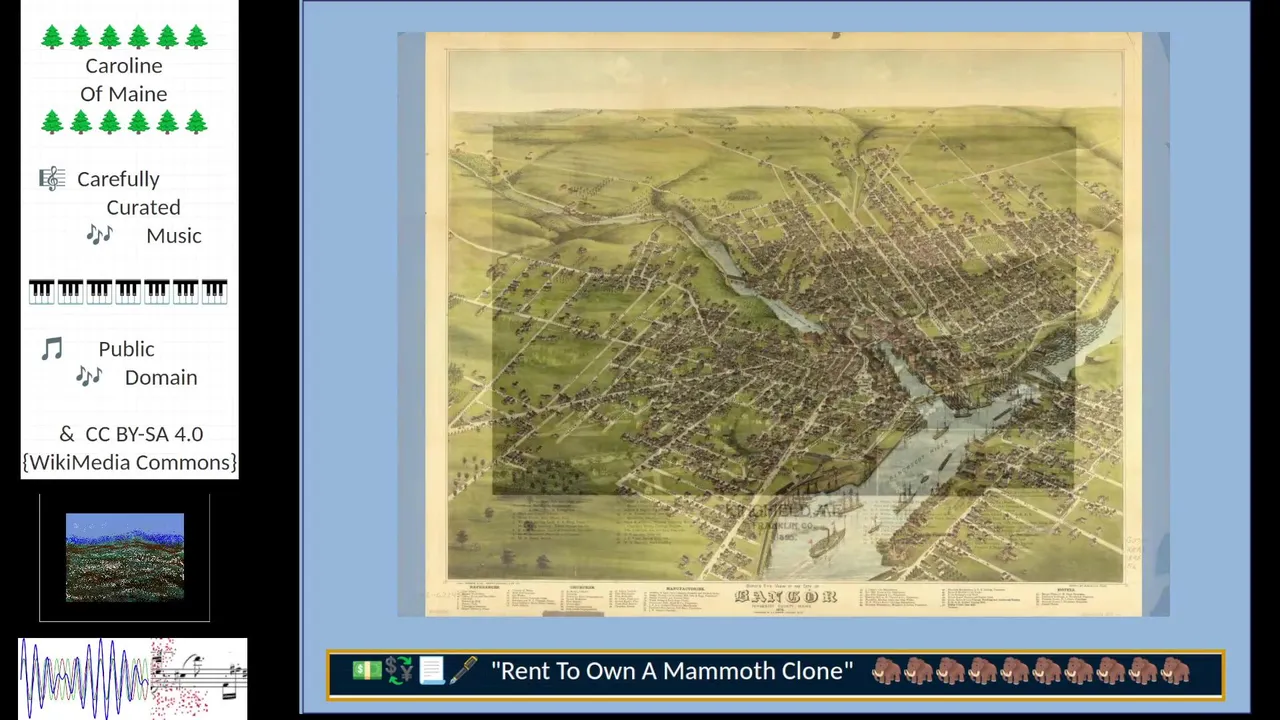Click the last mammoth icon in the banner
This screenshot has width=1280, height=720.
pyautogui.click(x=1174, y=671)
